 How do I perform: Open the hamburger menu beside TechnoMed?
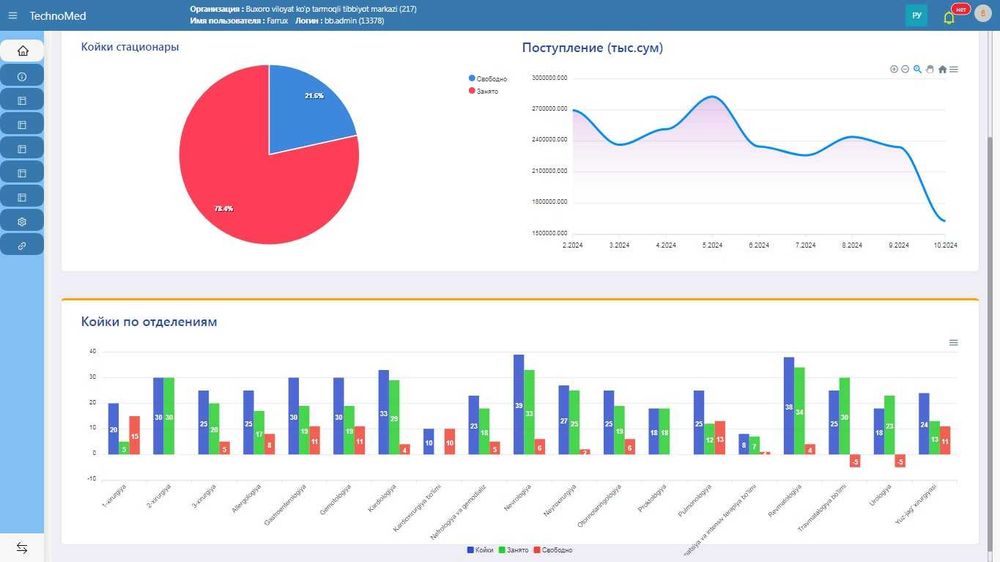point(13,15)
